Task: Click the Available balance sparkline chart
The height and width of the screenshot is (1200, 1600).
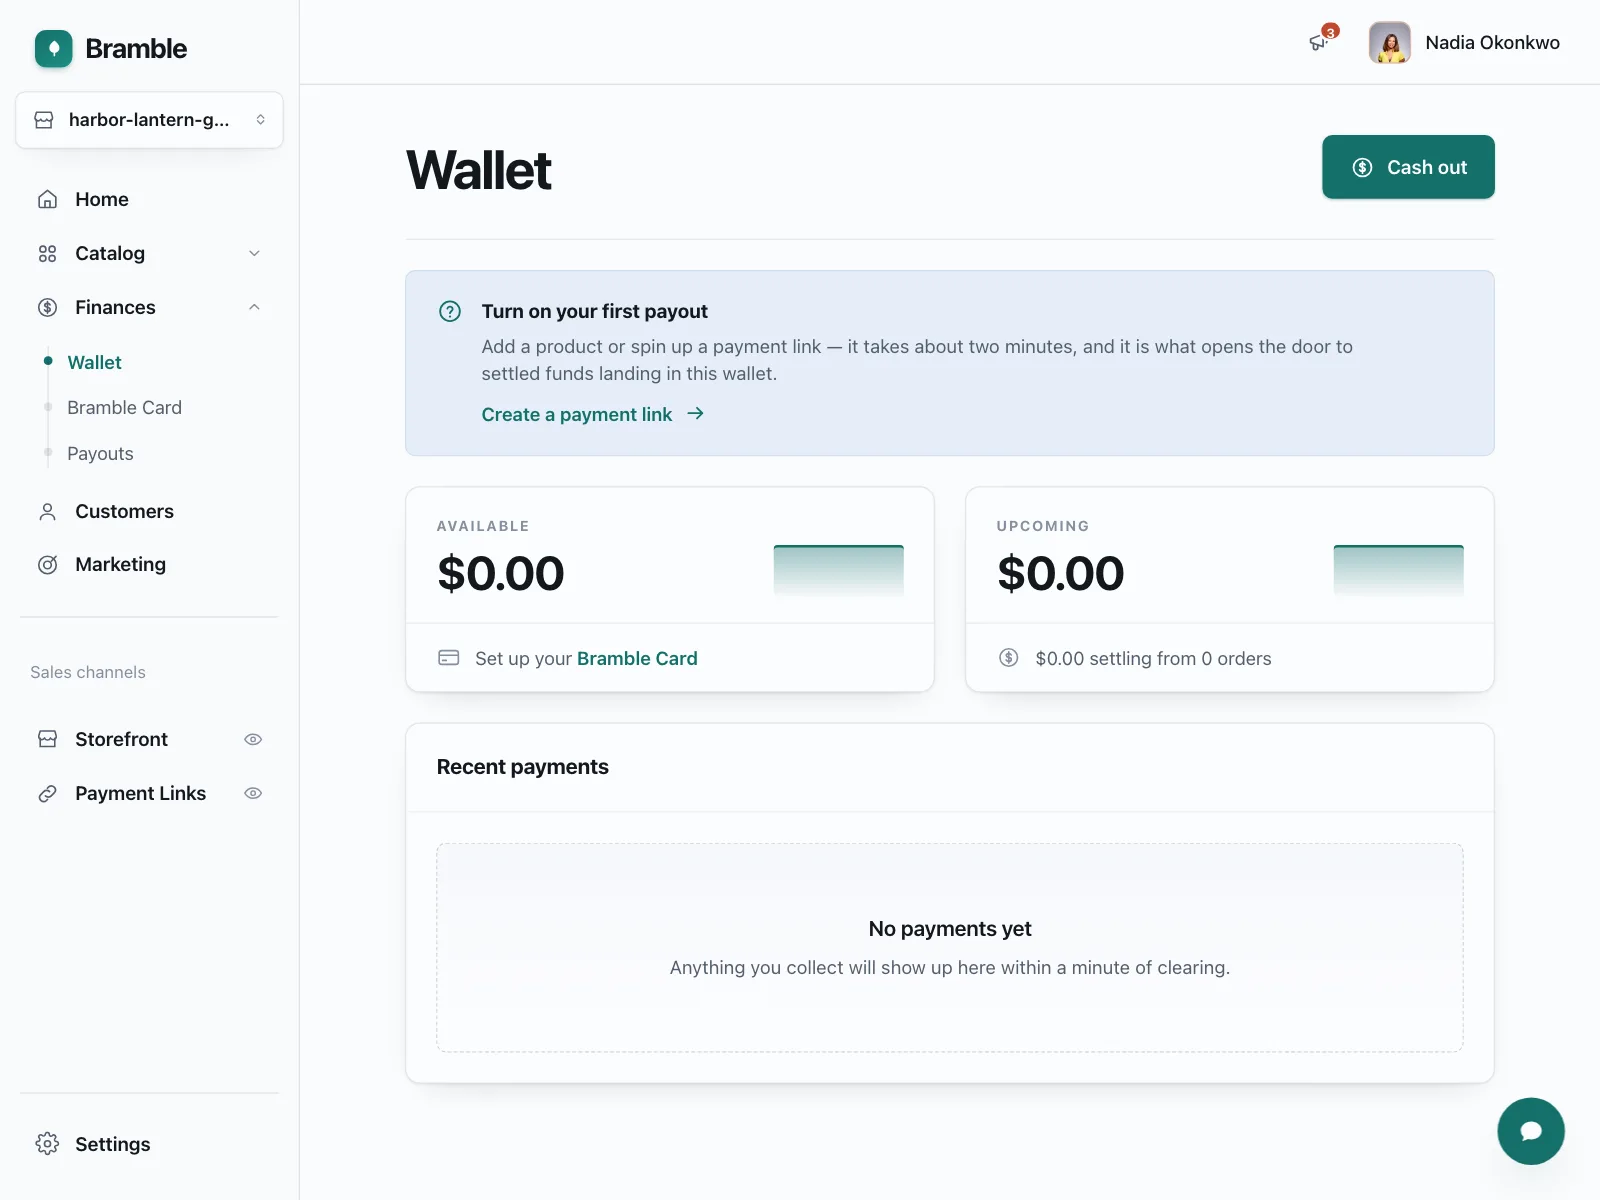Action: 838,571
